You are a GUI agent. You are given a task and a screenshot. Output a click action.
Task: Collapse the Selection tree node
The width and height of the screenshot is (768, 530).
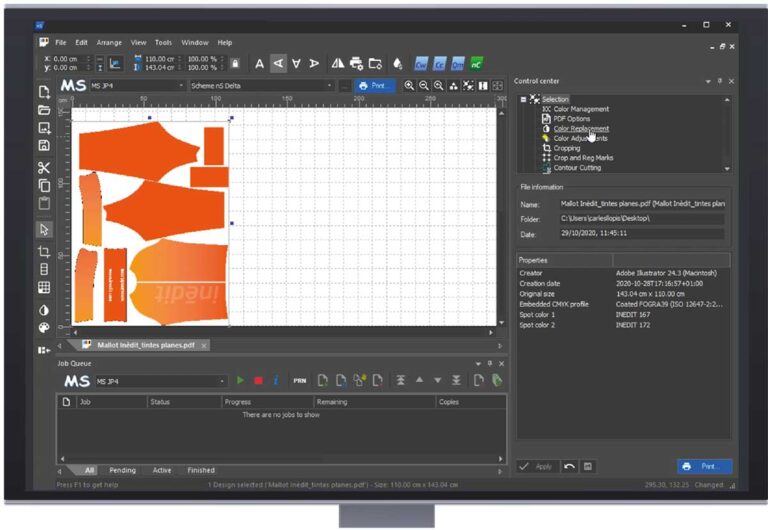[x=523, y=99]
